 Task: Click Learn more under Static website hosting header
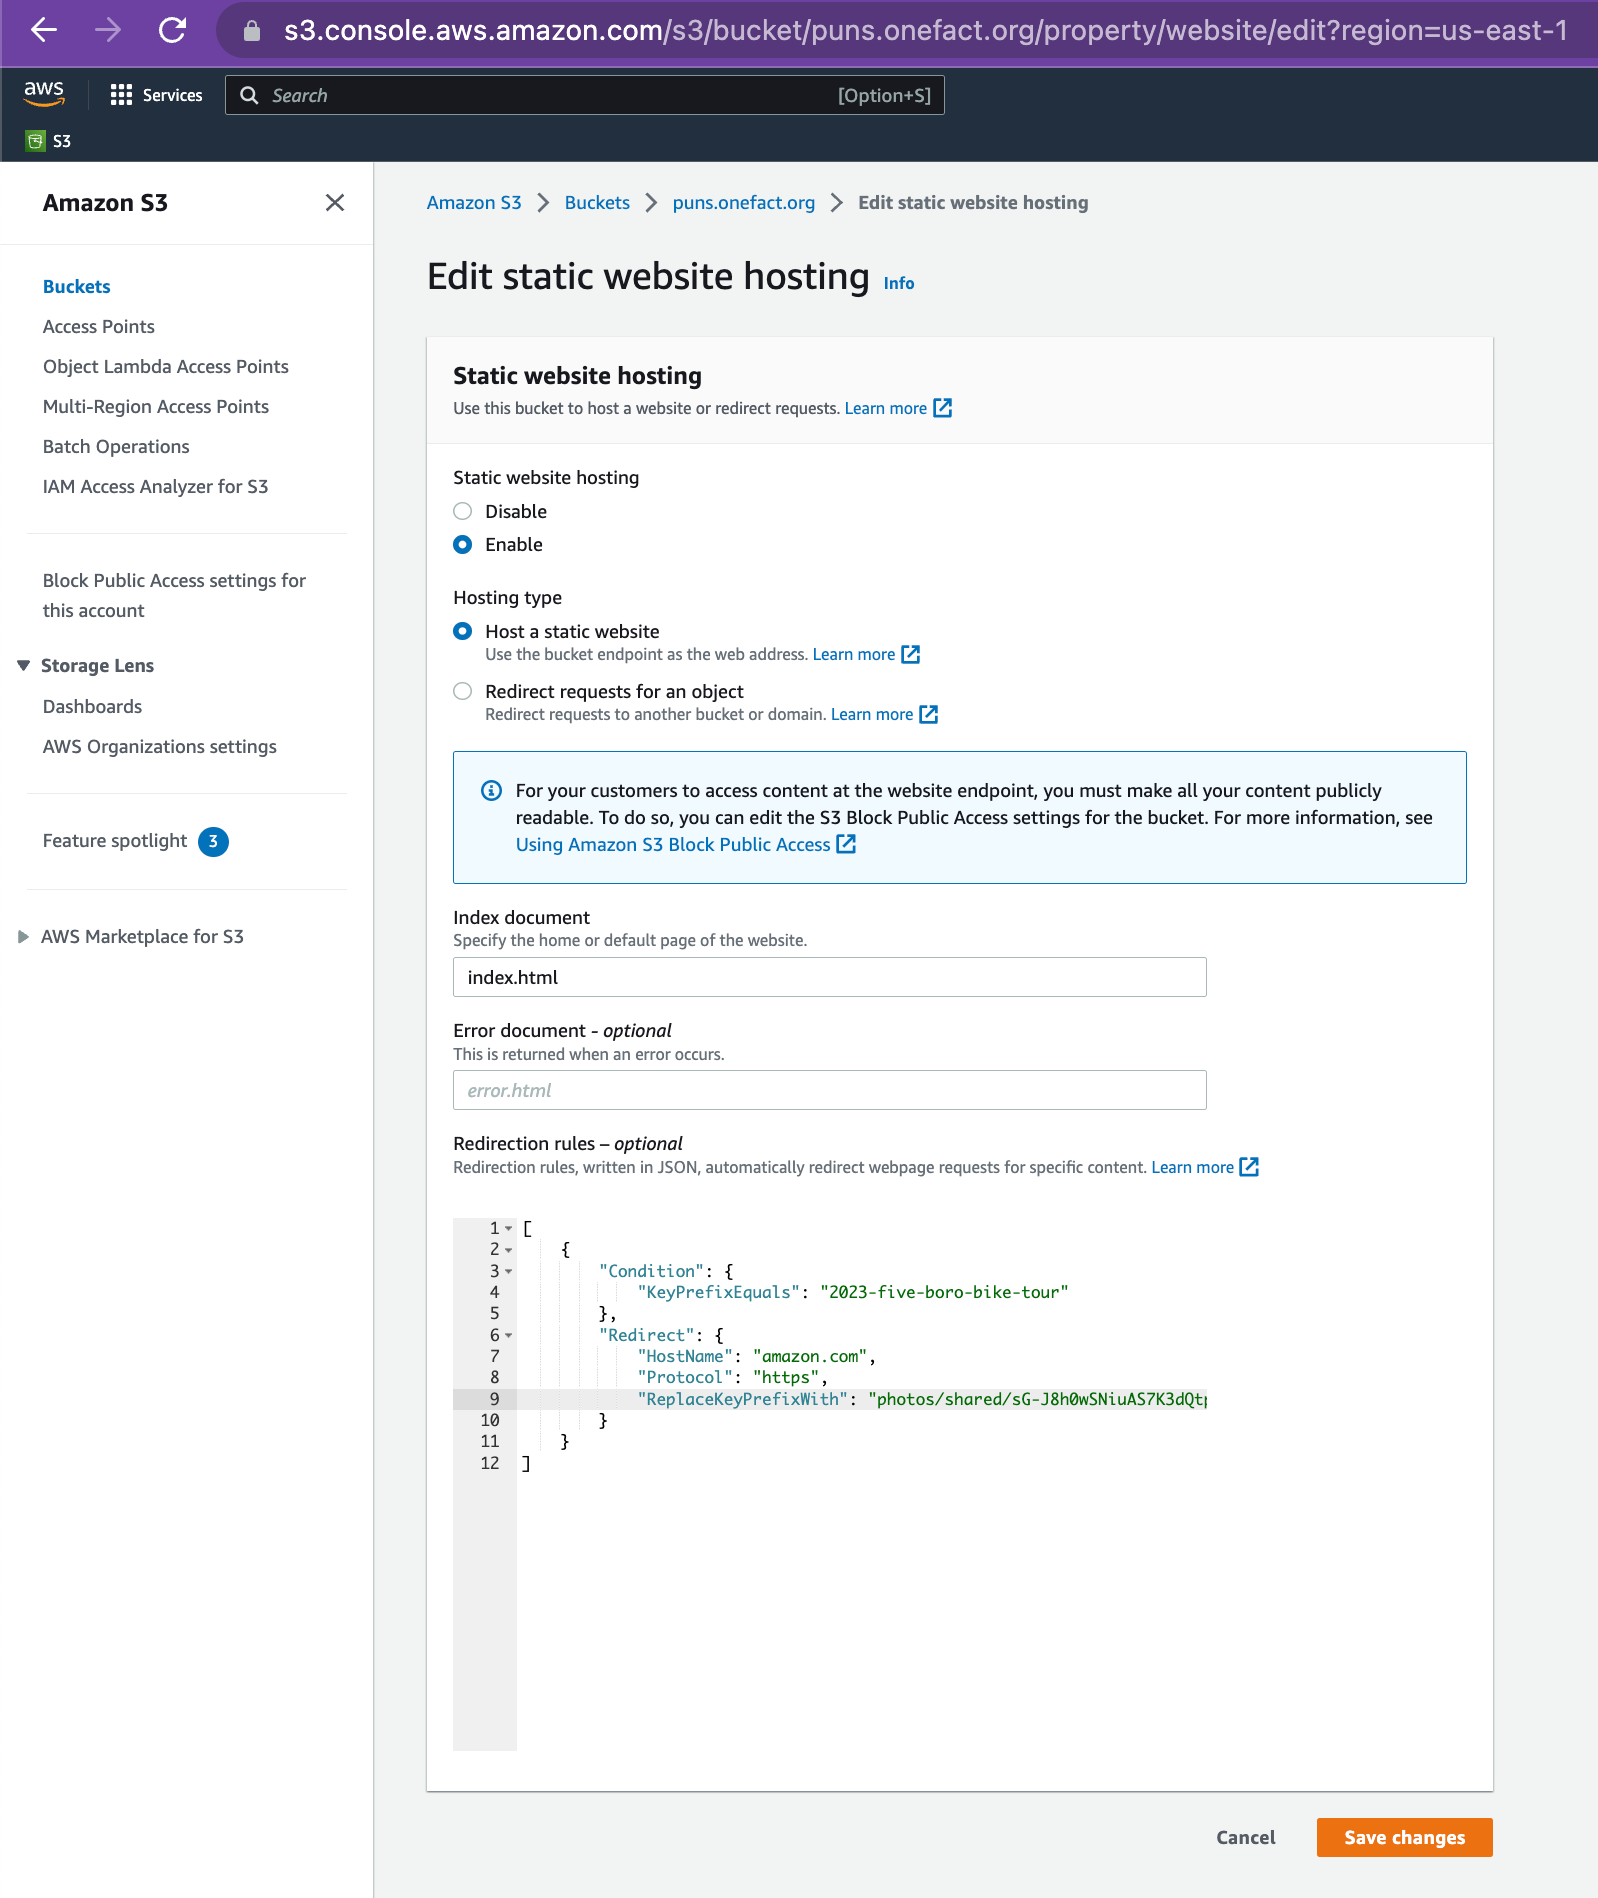point(898,408)
